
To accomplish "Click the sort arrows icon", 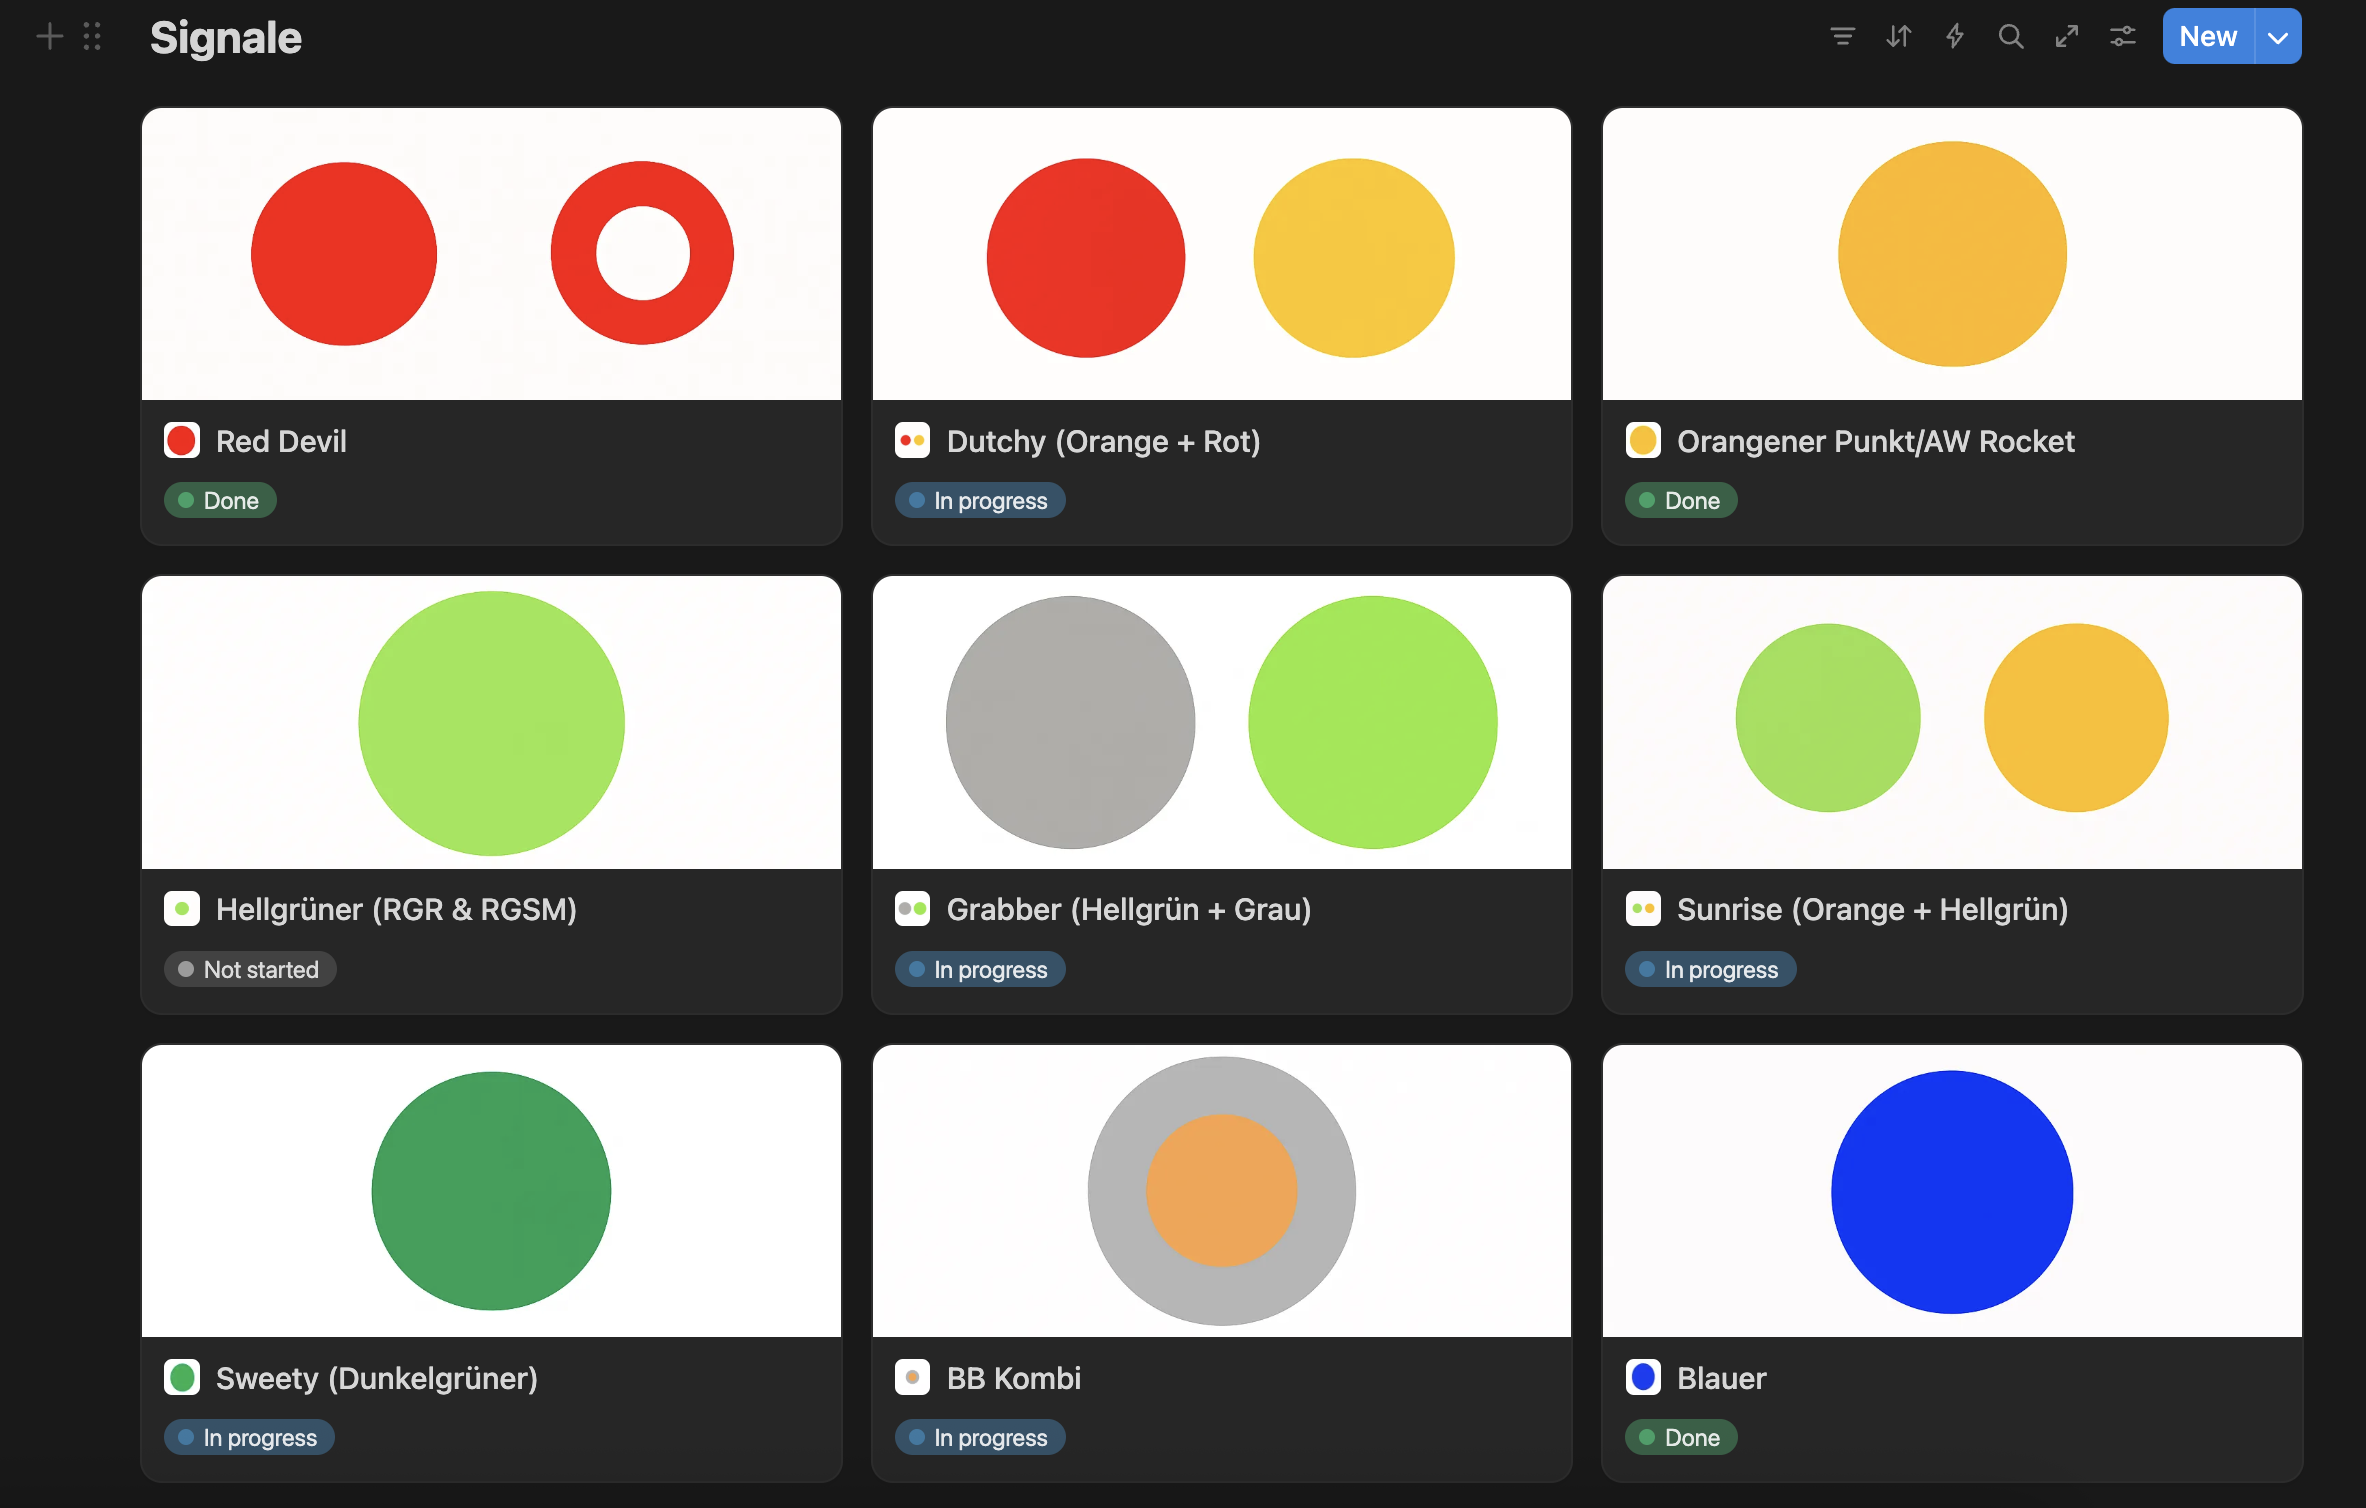I will pos(1898,37).
